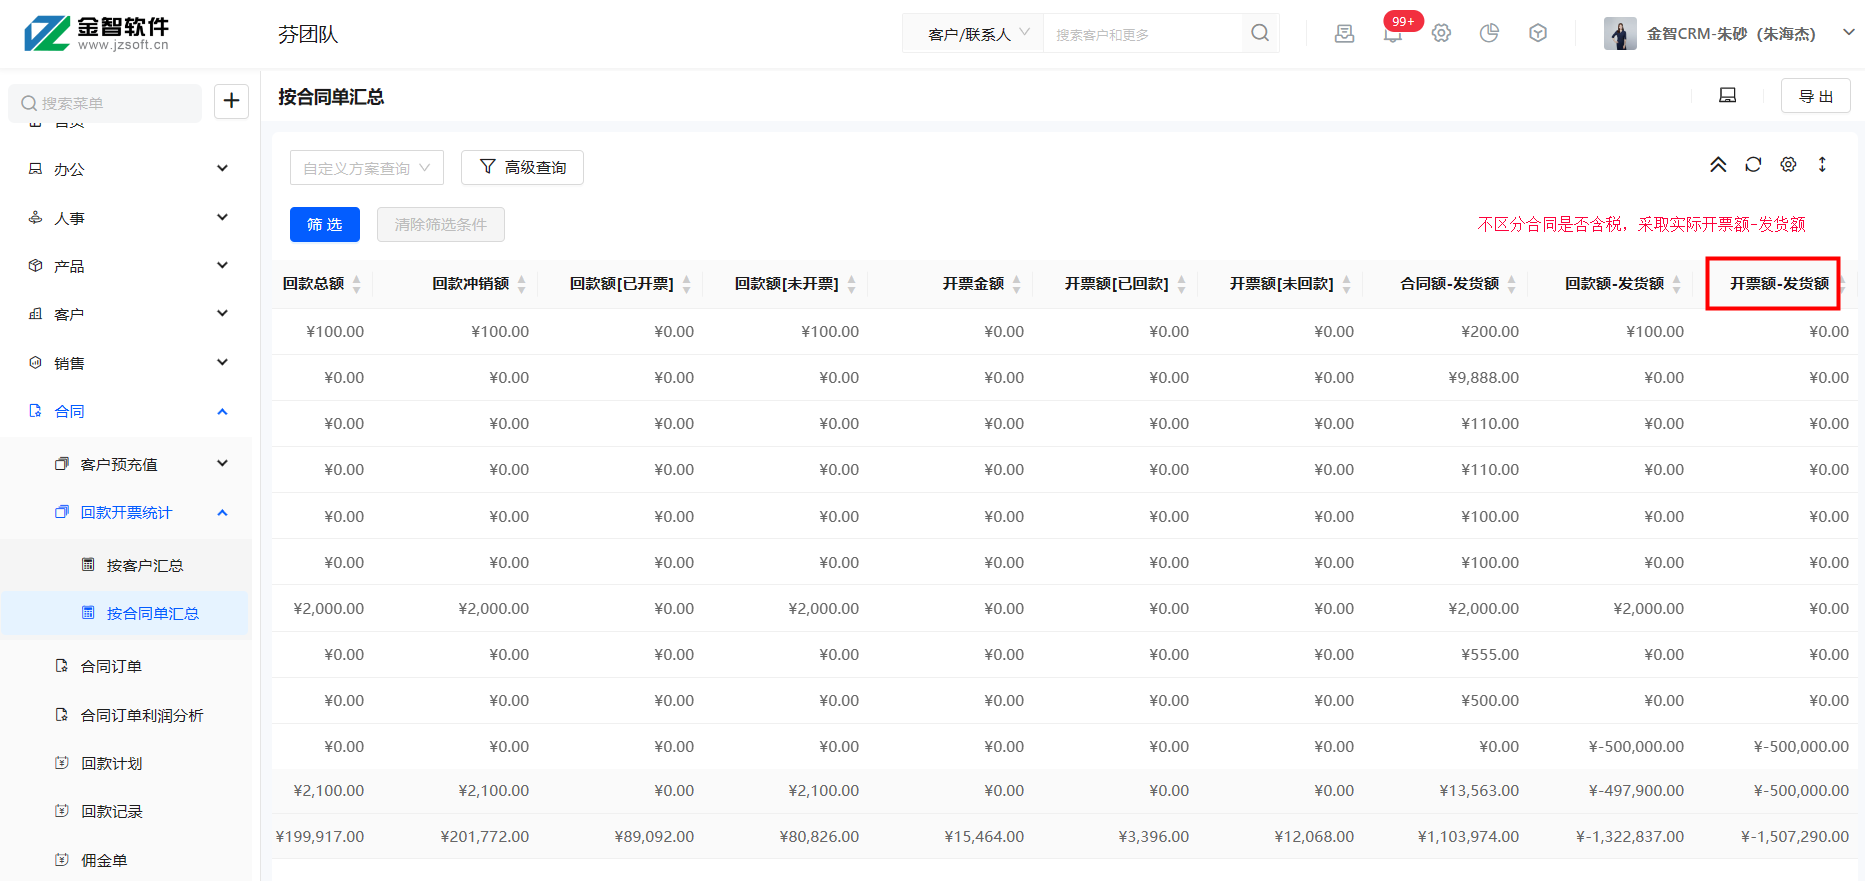Sort by 回款额[已开票] column
The width and height of the screenshot is (1865, 881).
[x=687, y=284]
